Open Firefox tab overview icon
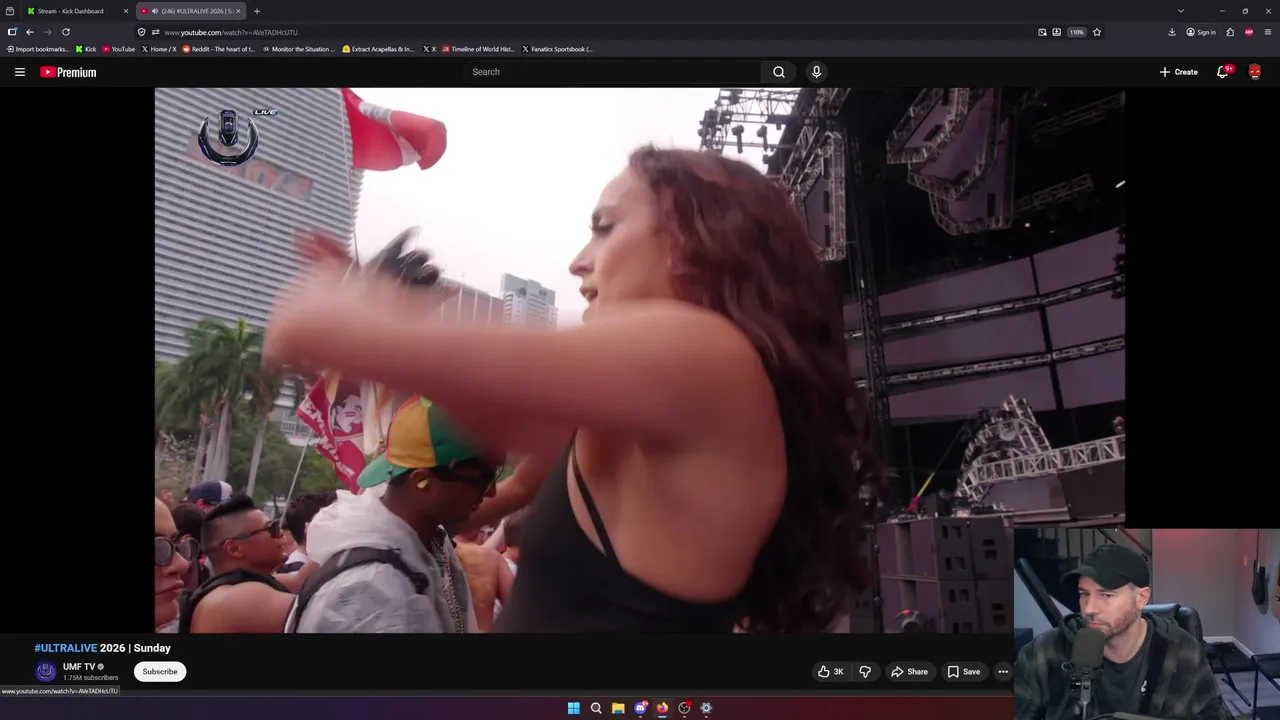The width and height of the screenshot is (1280, 720). pyautogui.click(x=10, y=11)
